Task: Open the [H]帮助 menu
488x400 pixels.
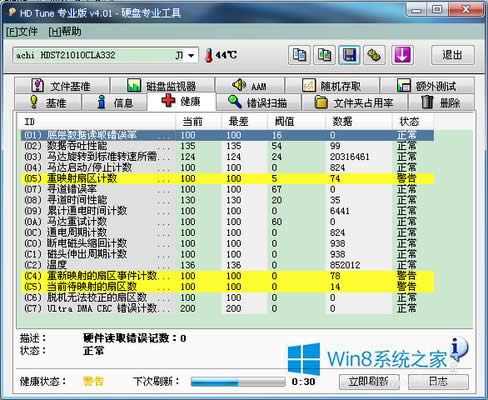Action: [x=65, y=32]
